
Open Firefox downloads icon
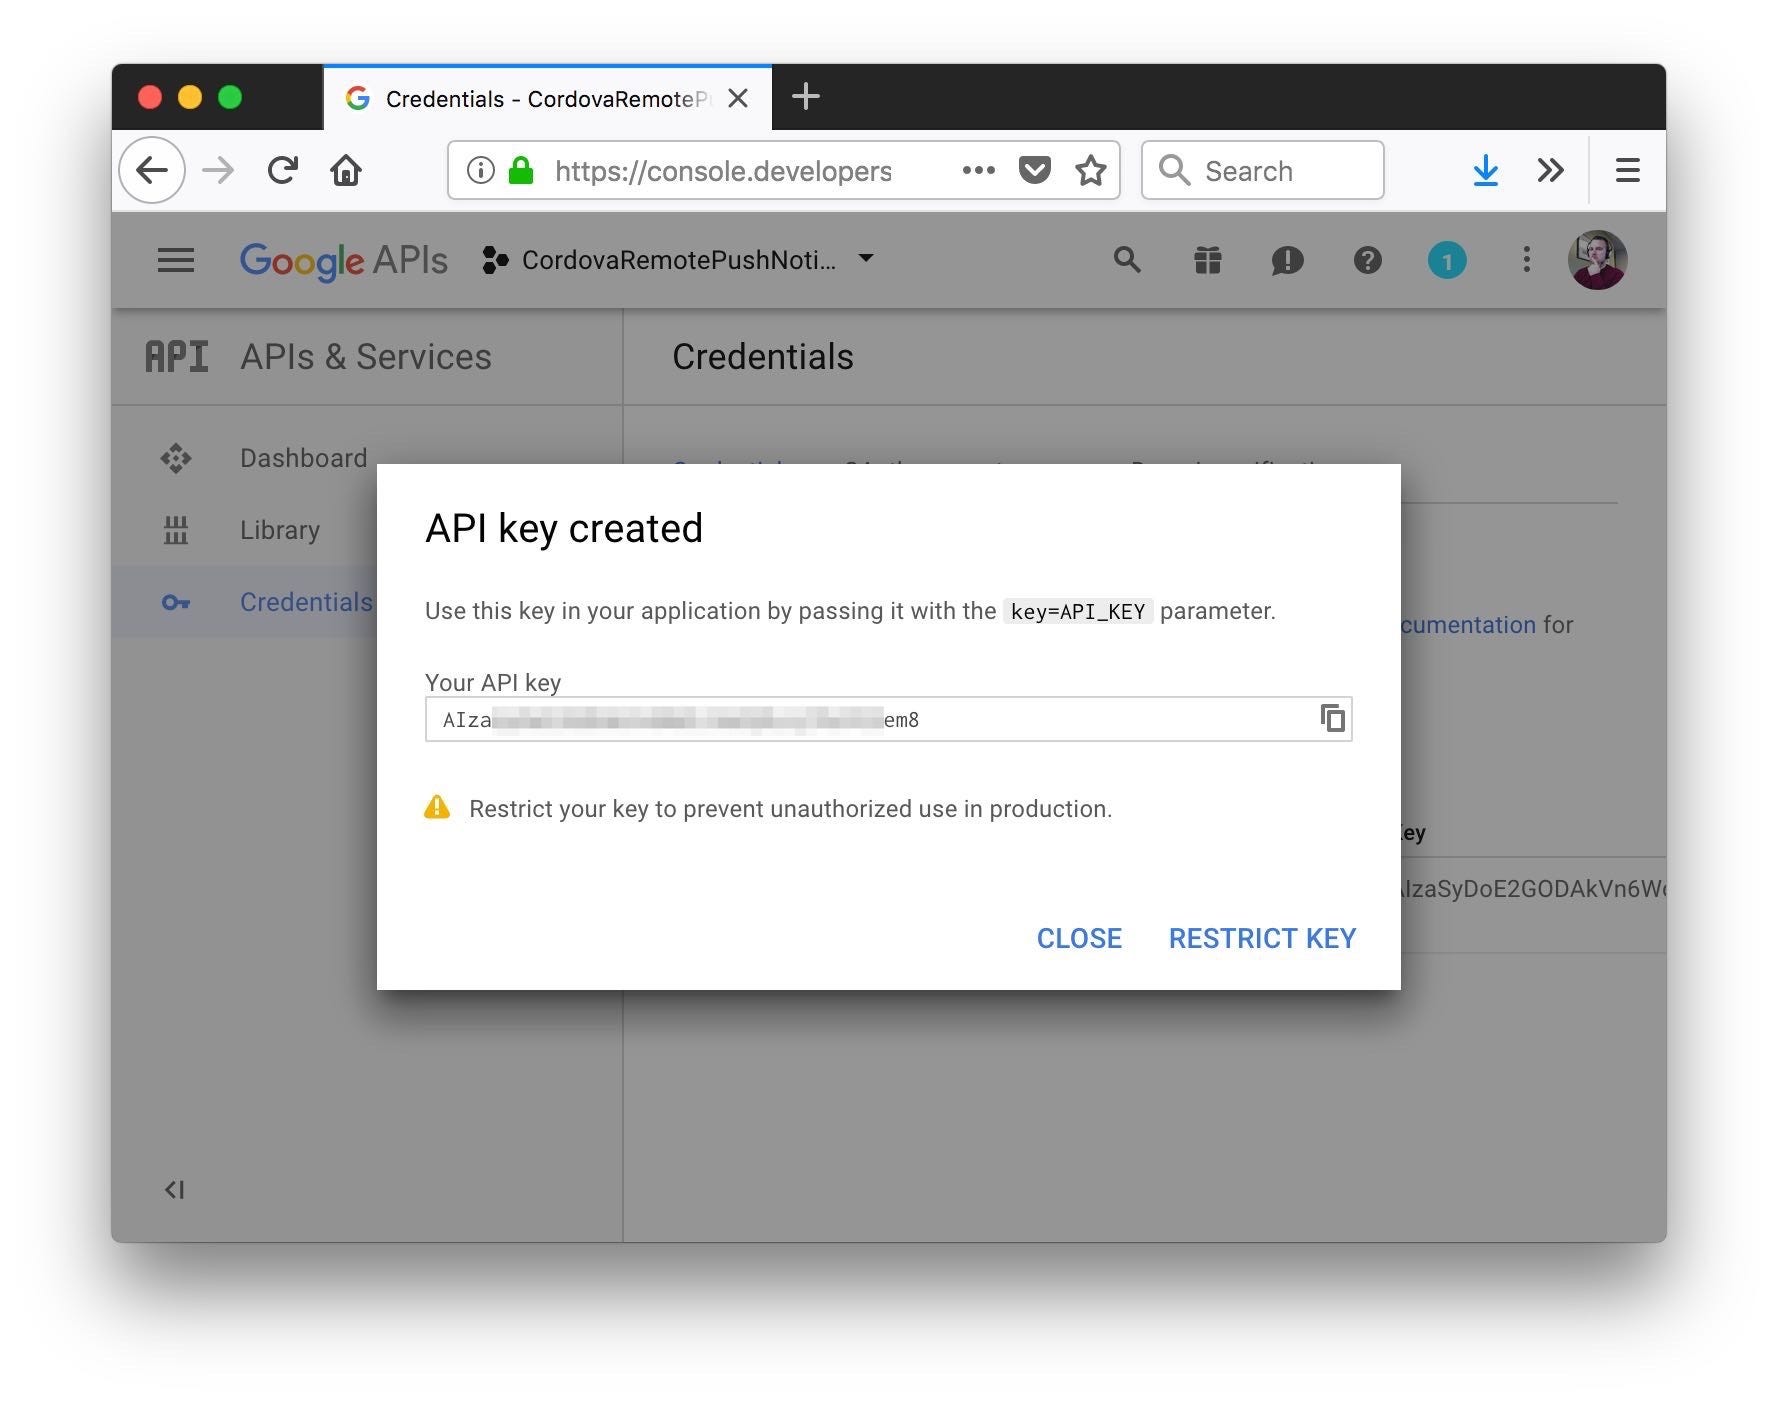pyautogui.click(x=1486, y=170)
